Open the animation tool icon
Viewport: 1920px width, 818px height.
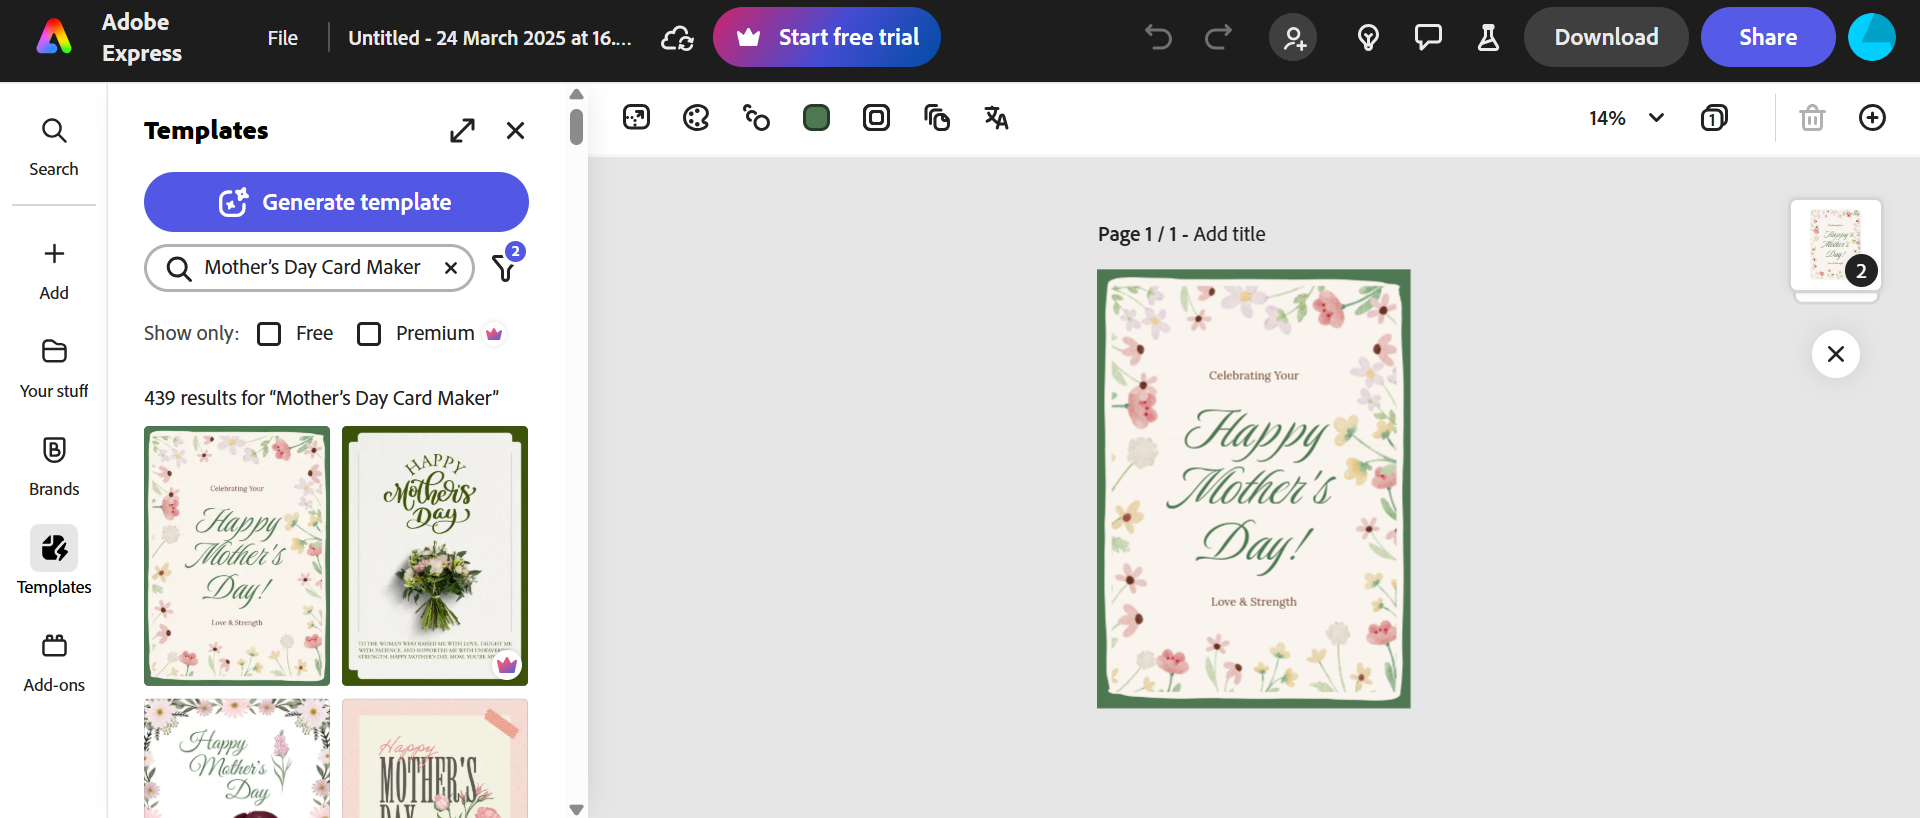[x=756, y=118]
